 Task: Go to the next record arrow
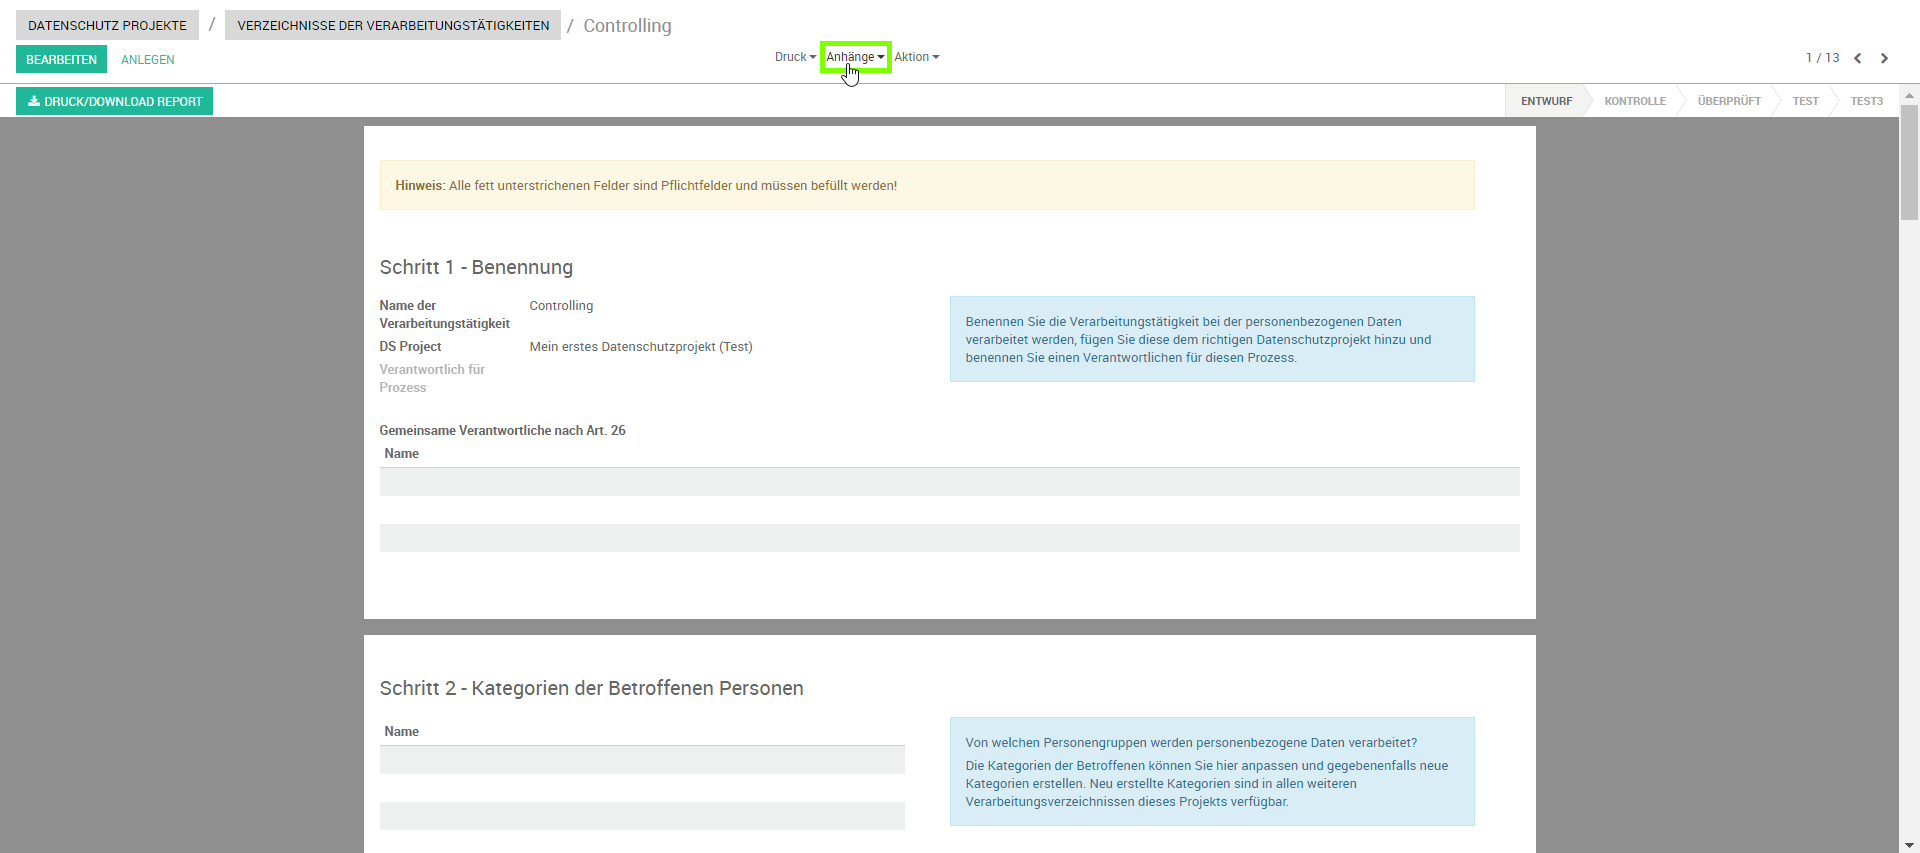1884,58
